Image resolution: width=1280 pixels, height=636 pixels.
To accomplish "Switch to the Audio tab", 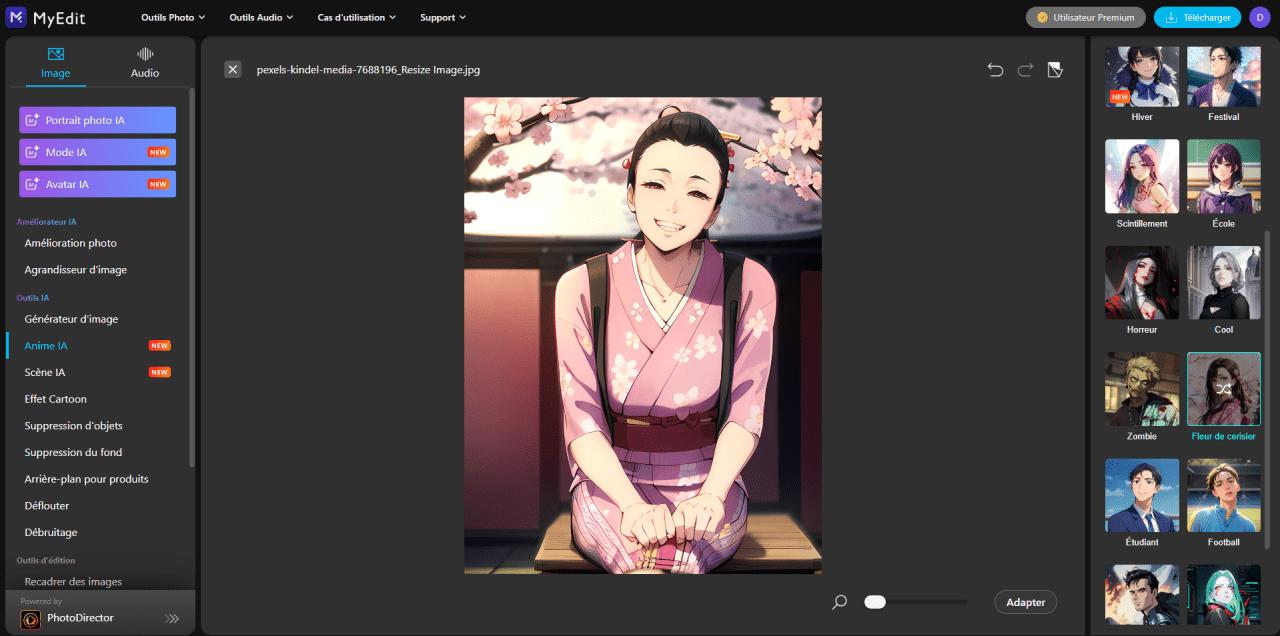I will tap(144, 62).
